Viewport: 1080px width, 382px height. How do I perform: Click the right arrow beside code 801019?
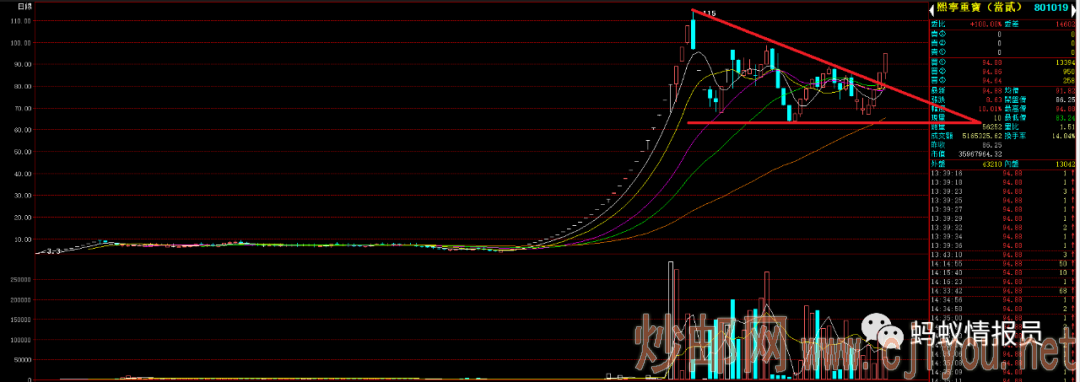pyautogui.click(x=1074, y=10)
